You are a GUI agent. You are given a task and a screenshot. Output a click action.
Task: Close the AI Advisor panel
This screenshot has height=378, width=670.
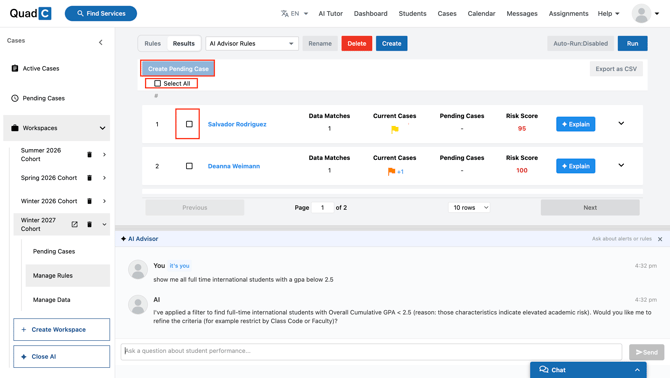tap(660, 239)
